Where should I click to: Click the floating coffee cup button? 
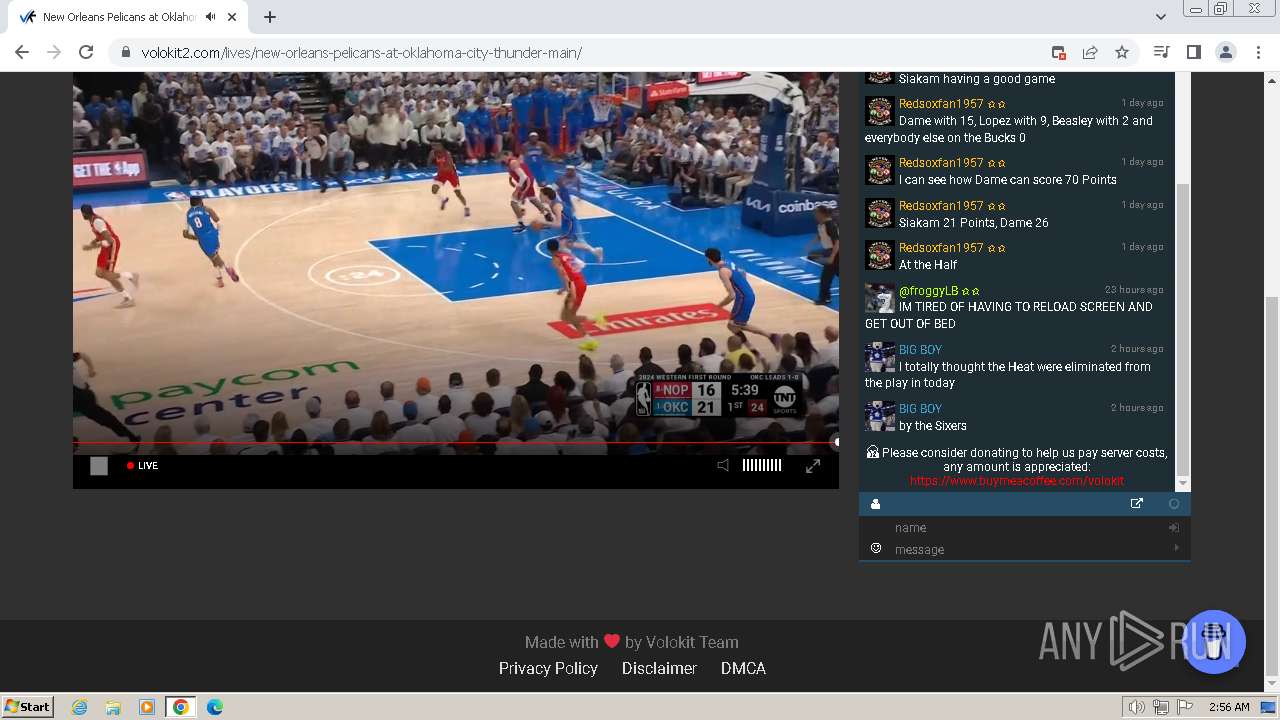pyautogui.click(x=1214, y=641)
